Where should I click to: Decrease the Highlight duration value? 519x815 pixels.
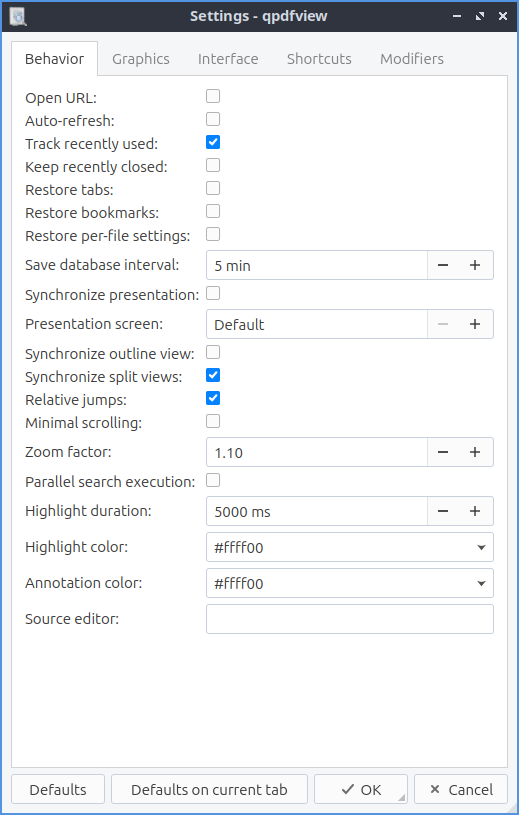click(443, 511)
